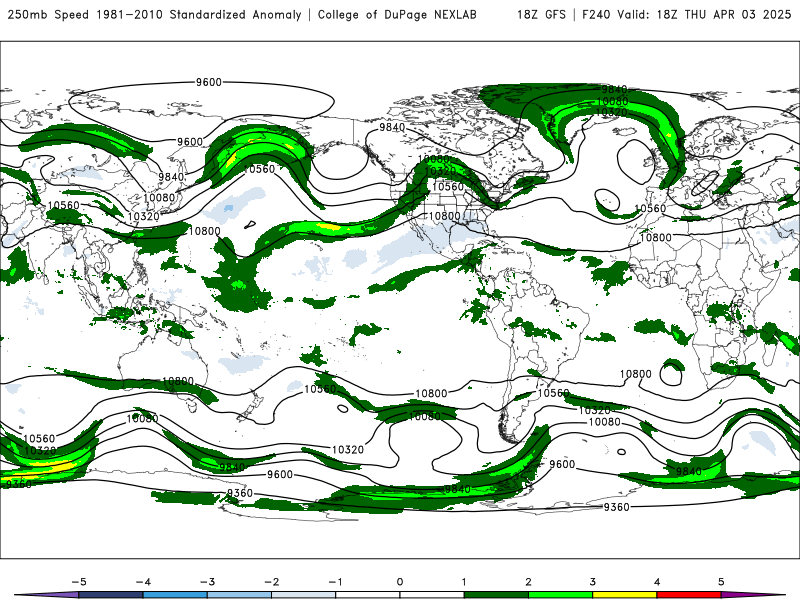Click the "250mb Speed 1981-2010 Standardized Anomaly" title
Screen dimensions: 800x600
pyautogui.click(x=155, y=14)
